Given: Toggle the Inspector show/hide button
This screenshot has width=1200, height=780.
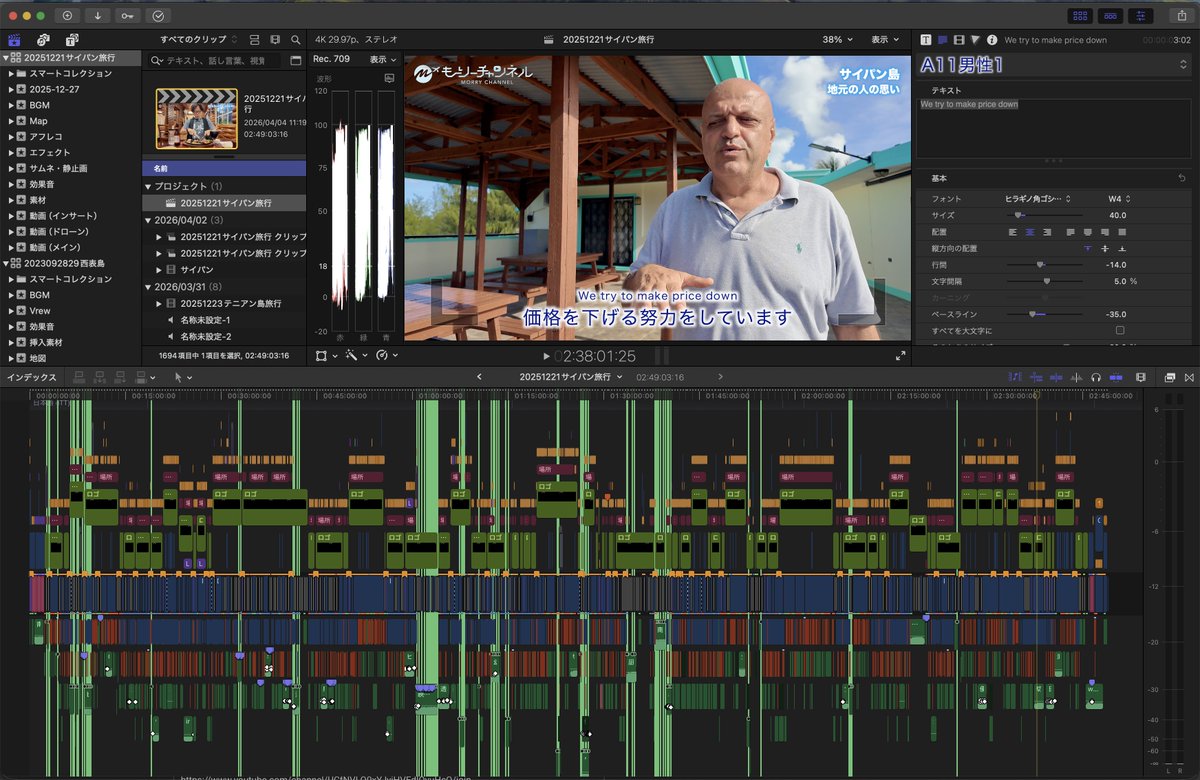Looking at the screenshot, I should pos(1140,15).
